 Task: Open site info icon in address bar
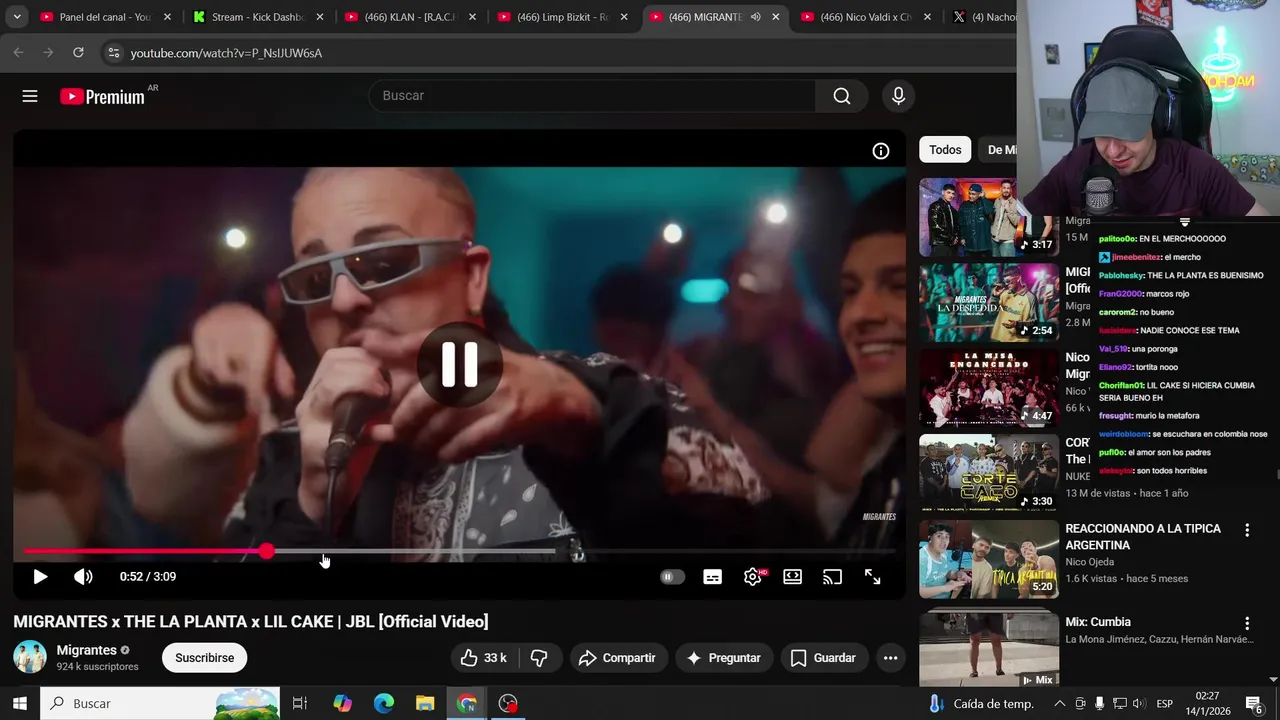pos(113,53)
